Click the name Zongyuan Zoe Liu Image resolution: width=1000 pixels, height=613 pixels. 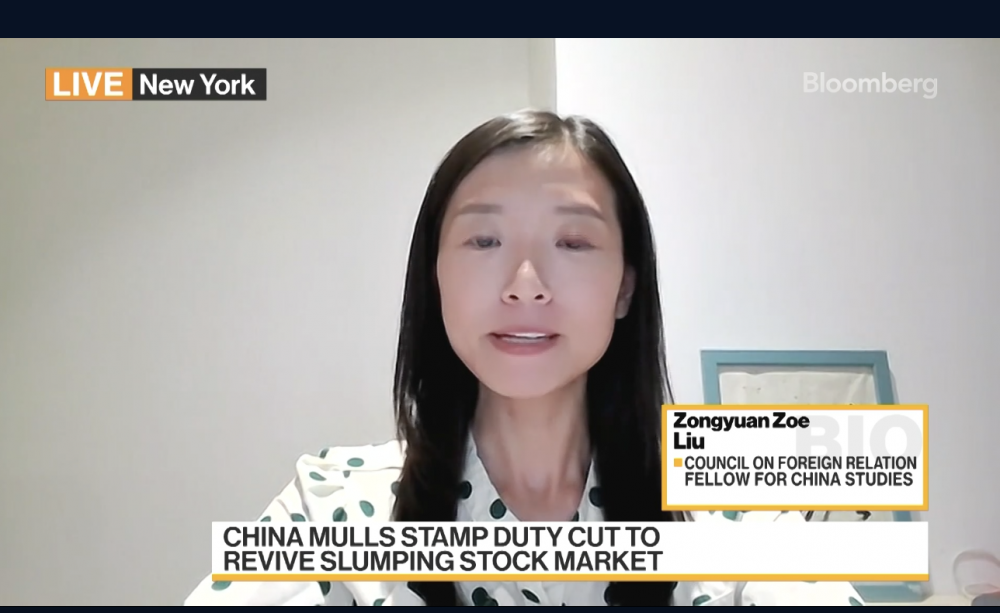[x=741, y=431]
